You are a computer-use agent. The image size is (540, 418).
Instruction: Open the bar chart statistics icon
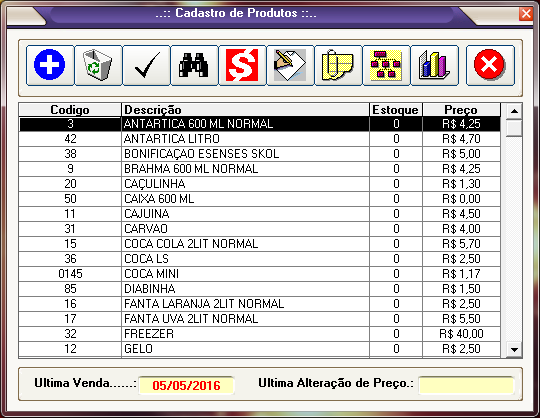coord(434,65)
